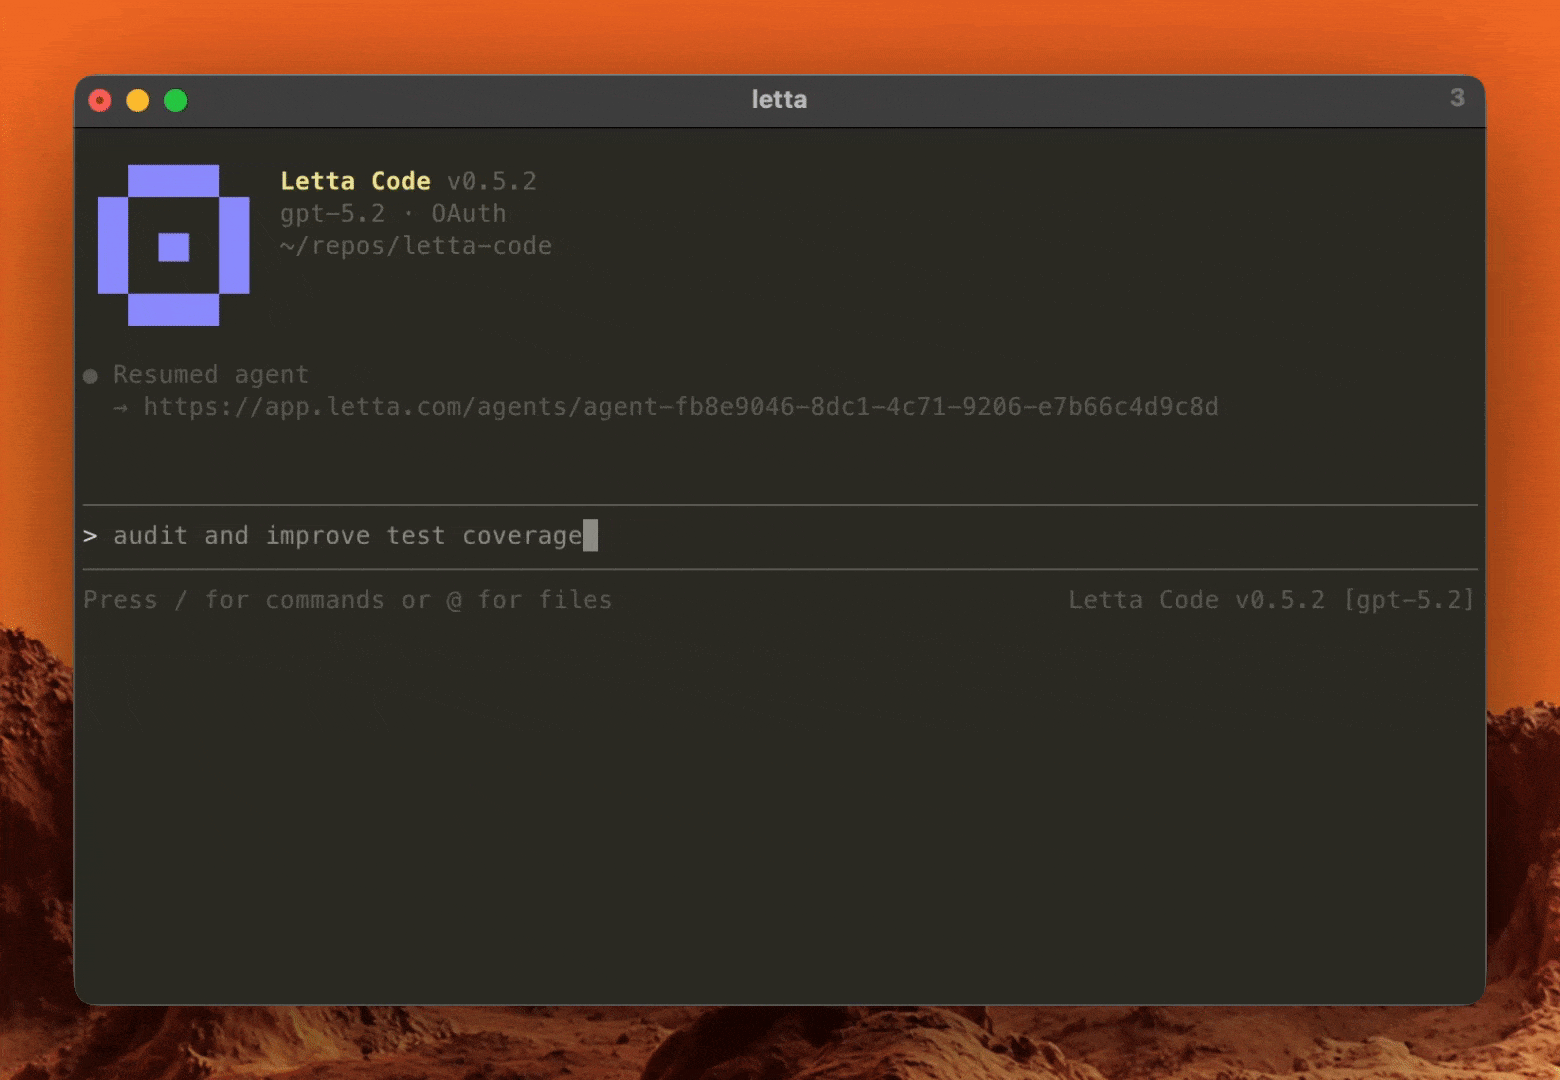Close the letta terminal window

click(100, 100)
